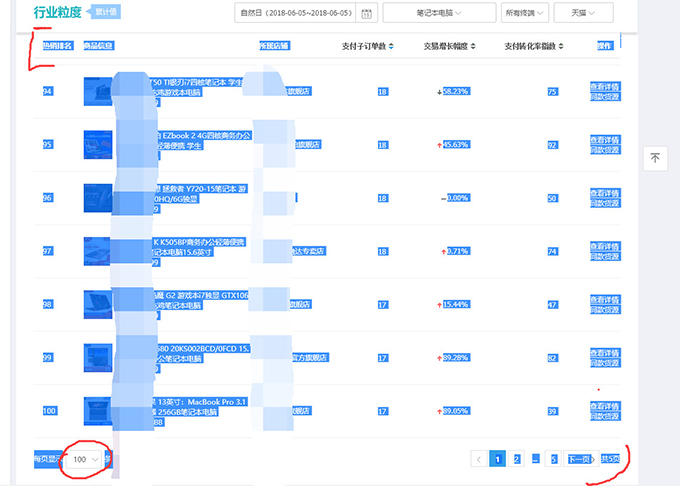The width and height of the screenshot is (680, 486).
Task: Open 查看详情 for rank 94 row
Action: click(x=605, y=86)
